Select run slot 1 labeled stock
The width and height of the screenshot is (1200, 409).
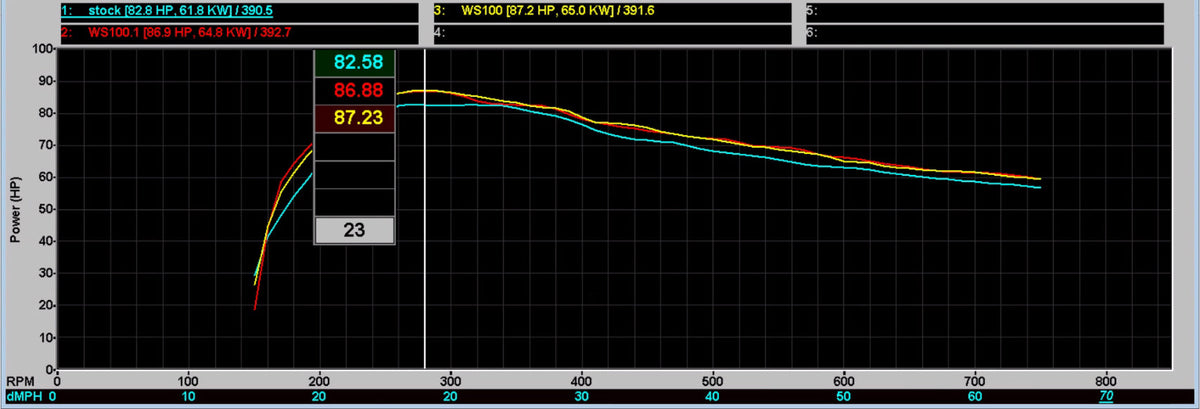(238, 11)
